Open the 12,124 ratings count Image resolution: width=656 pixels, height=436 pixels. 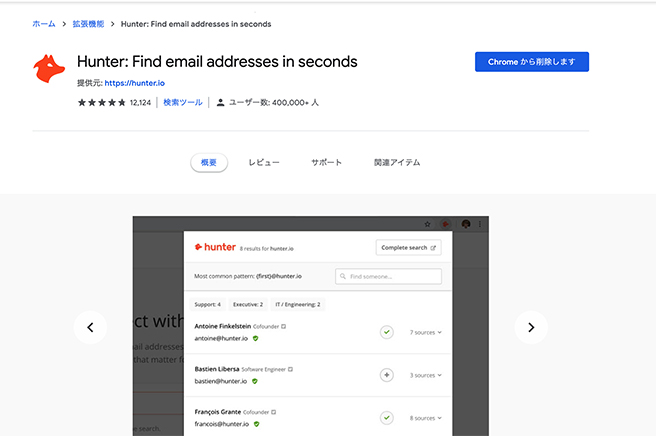click(x=140, y=103)
